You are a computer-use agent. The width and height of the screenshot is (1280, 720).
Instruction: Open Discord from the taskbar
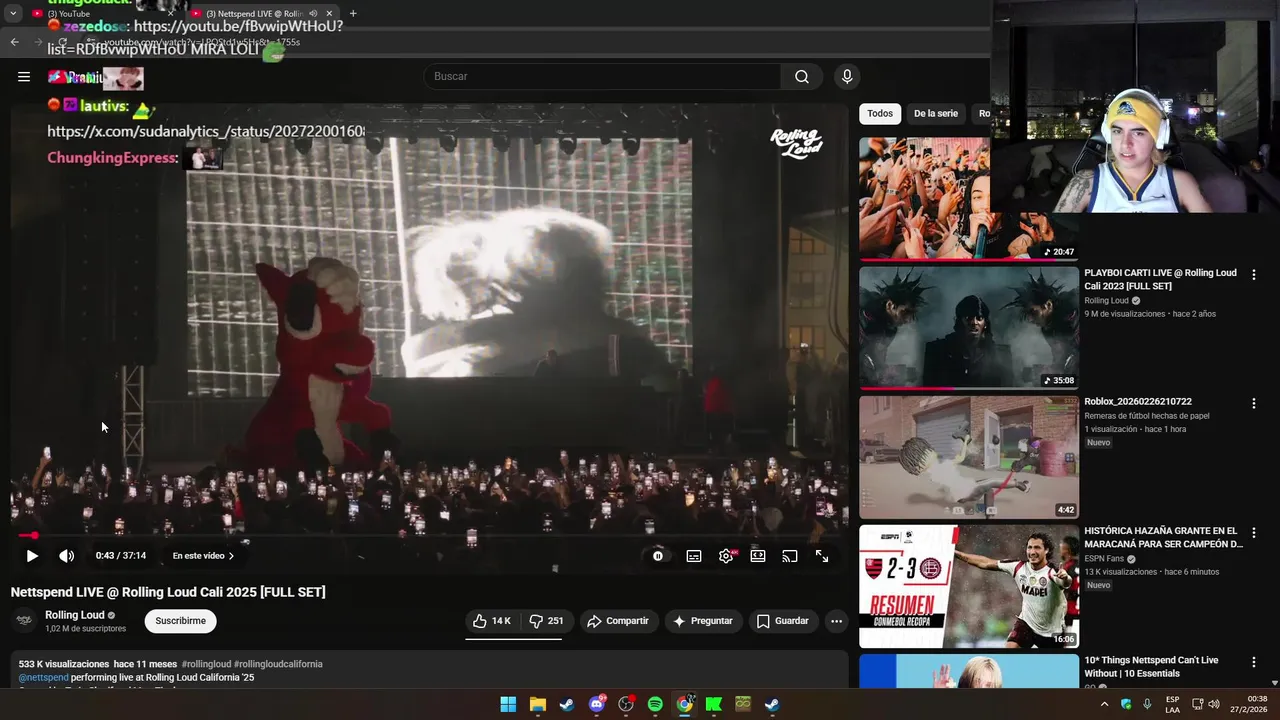pyautogui.click(x=597, y=704)
